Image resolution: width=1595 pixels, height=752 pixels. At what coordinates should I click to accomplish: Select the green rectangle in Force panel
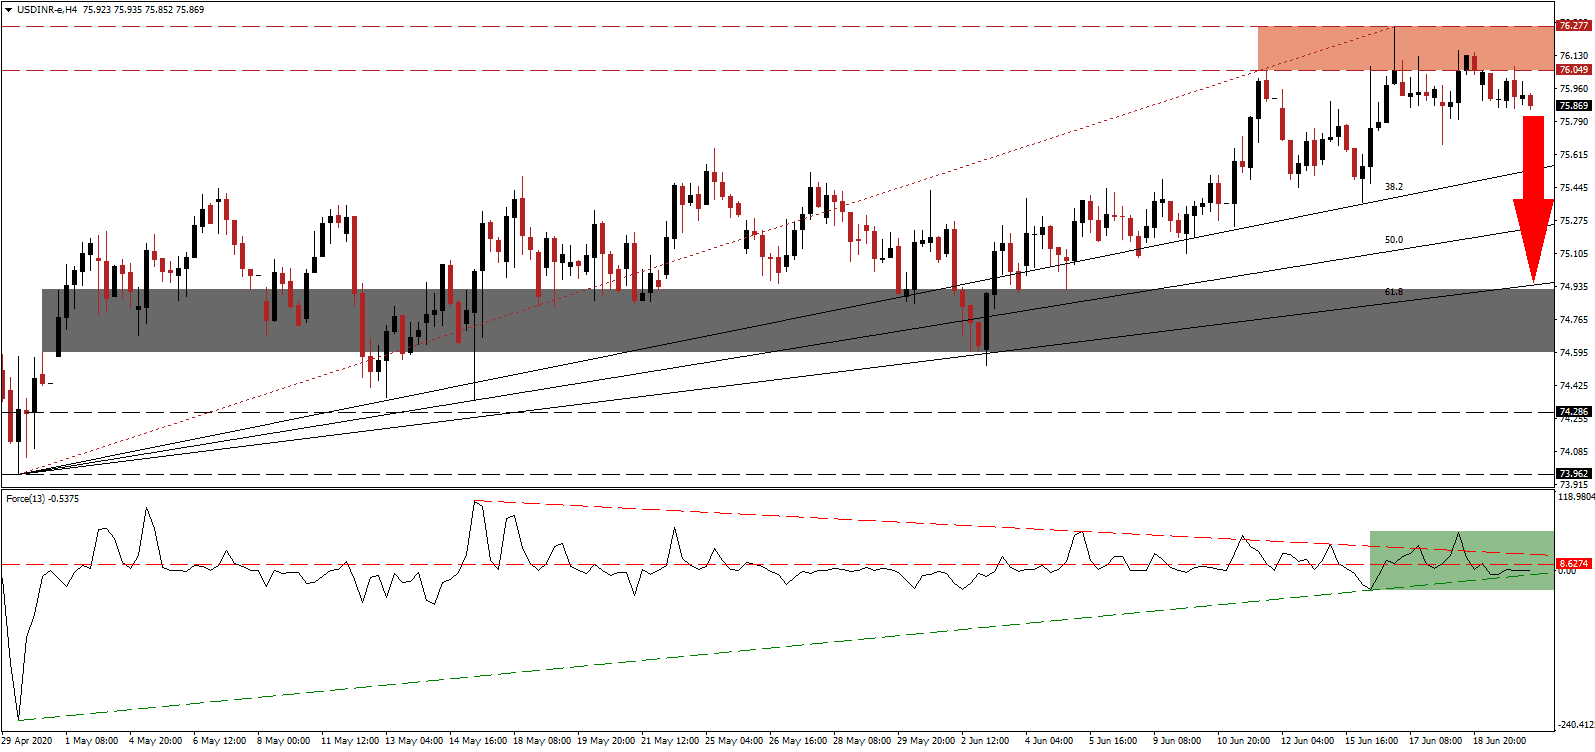pyautogui.click(x=1460, y=560)
